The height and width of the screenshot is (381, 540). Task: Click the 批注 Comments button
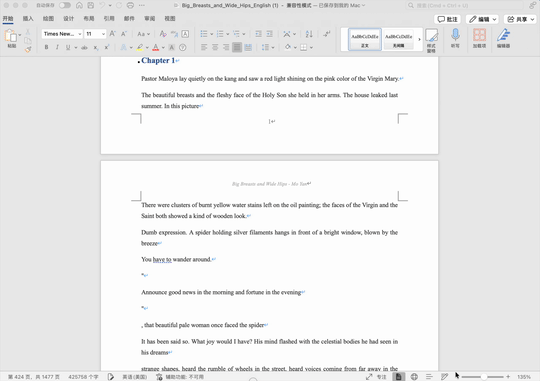[x=447, y=19]
